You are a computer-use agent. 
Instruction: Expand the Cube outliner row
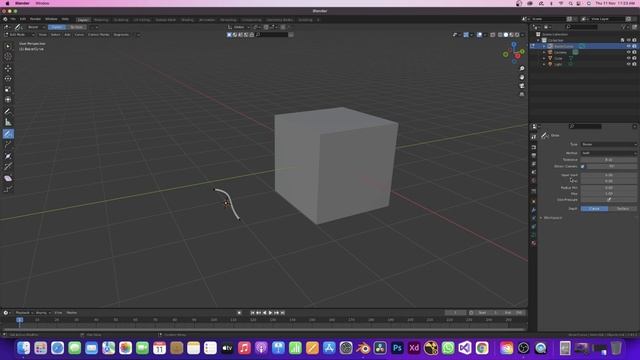(x=544, y=58)
